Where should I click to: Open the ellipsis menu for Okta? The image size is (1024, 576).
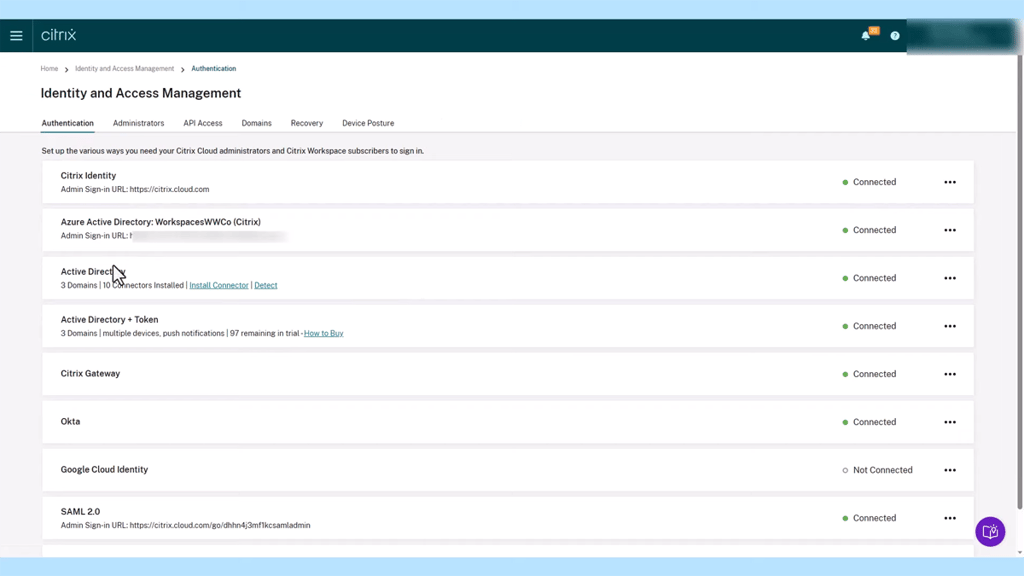[x=949, y=421]
